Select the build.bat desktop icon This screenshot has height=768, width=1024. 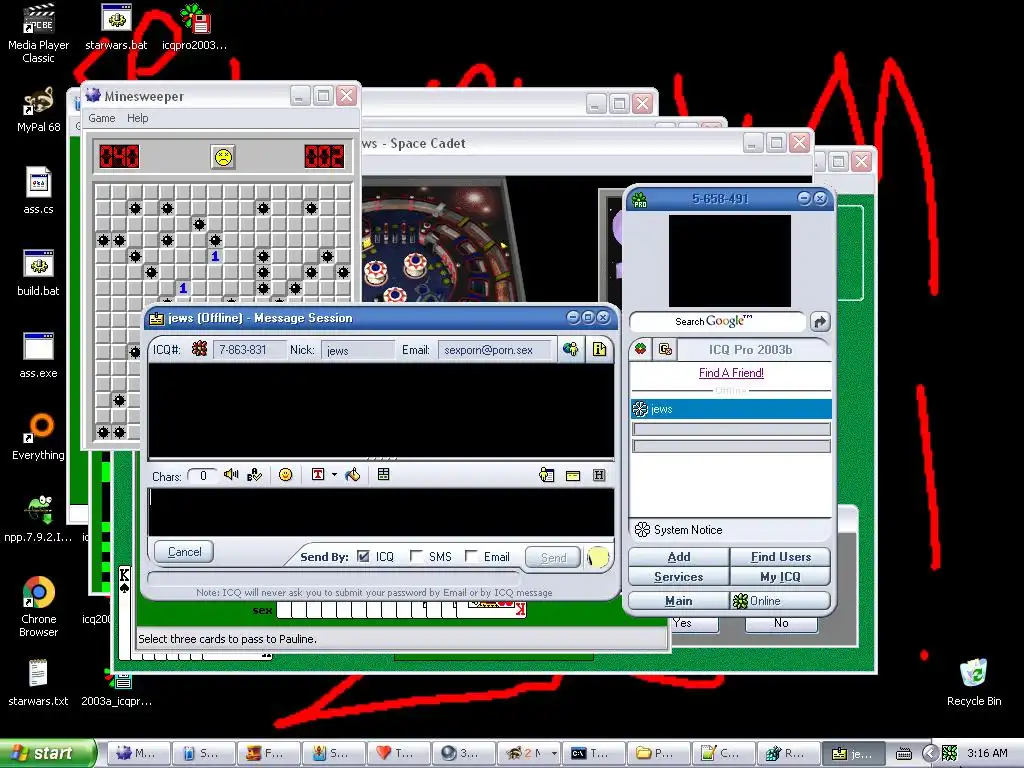click(x=39, y=273)
